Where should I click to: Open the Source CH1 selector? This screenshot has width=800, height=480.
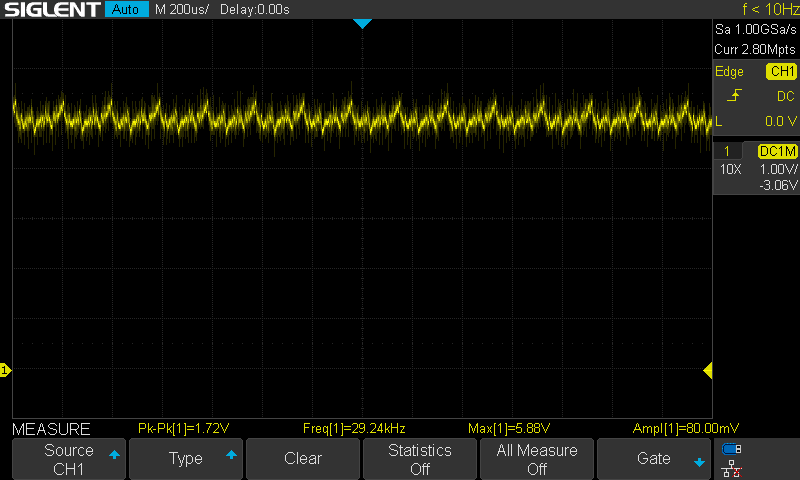[x=69, y=459]
